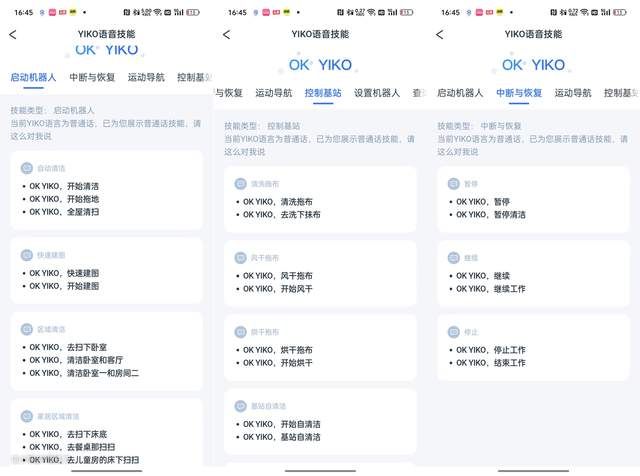Switch to 设置机器人 tab on the middle screen
640x476 pixels.
[376, 93]
